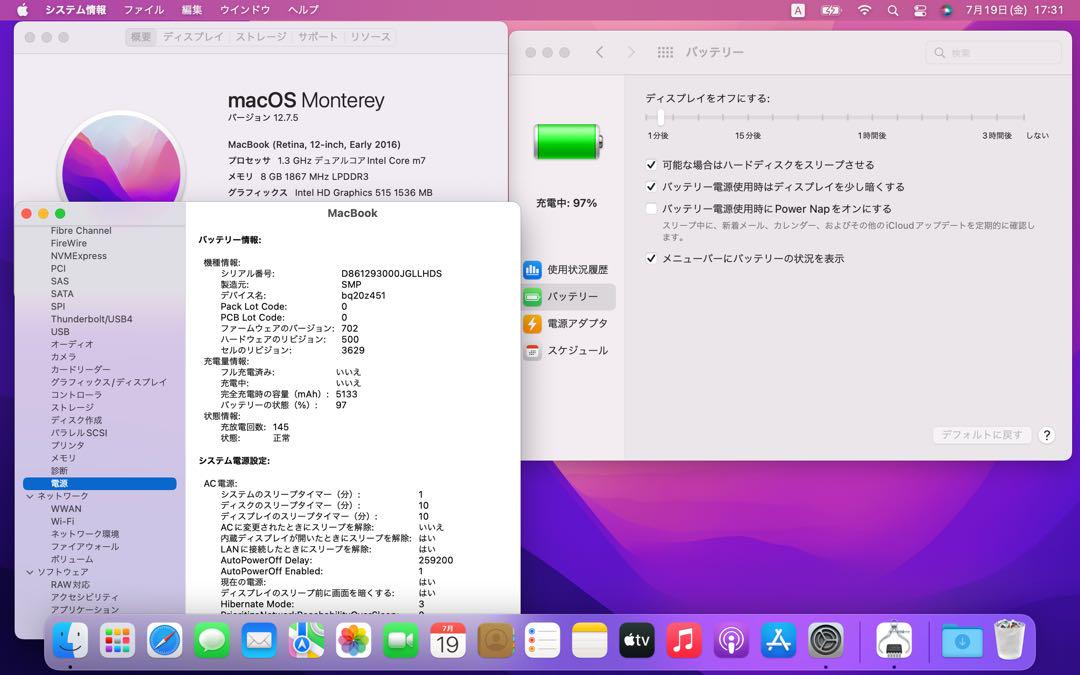Click search field in Battery window
The width and height of the screenshot is (1080, 675).
coord(993,52)
